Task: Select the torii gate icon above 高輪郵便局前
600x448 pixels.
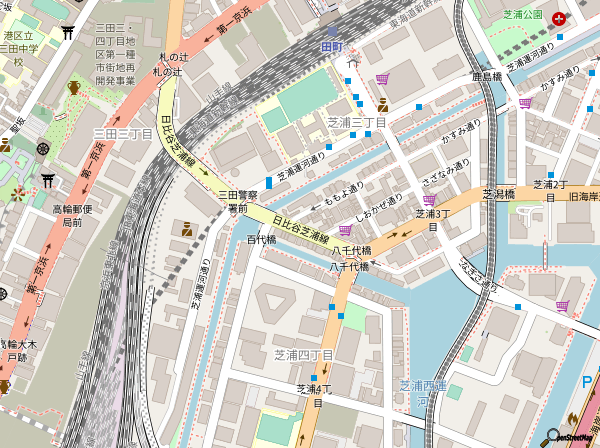Action: pos(47,181)
